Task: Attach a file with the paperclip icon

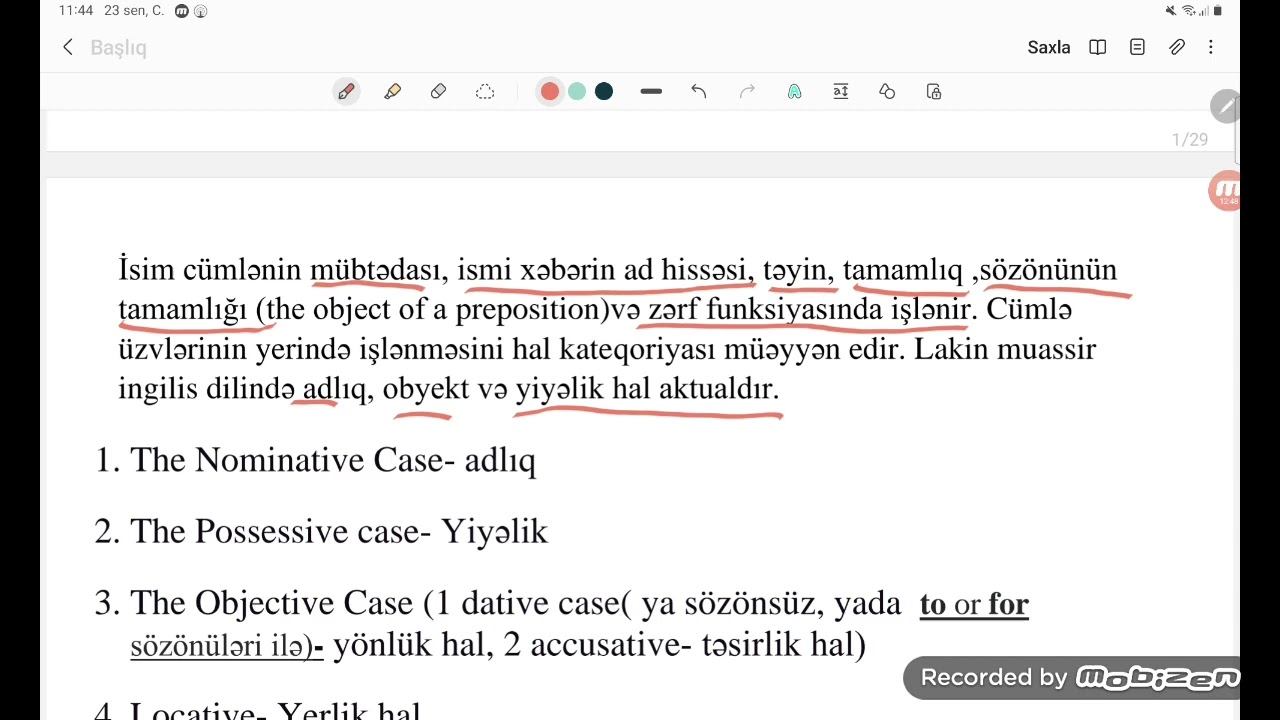Action: pos(1177,47)
